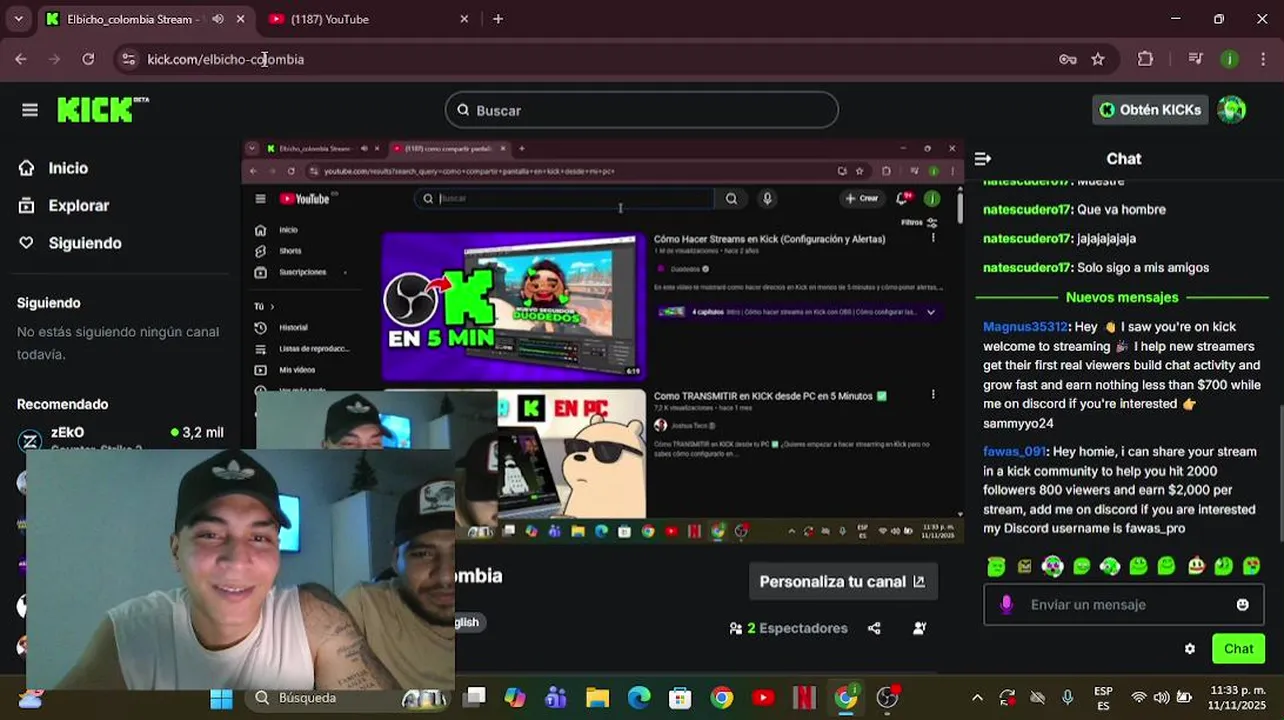Type field: click Enviar un mensaje box

point(1123,605)
